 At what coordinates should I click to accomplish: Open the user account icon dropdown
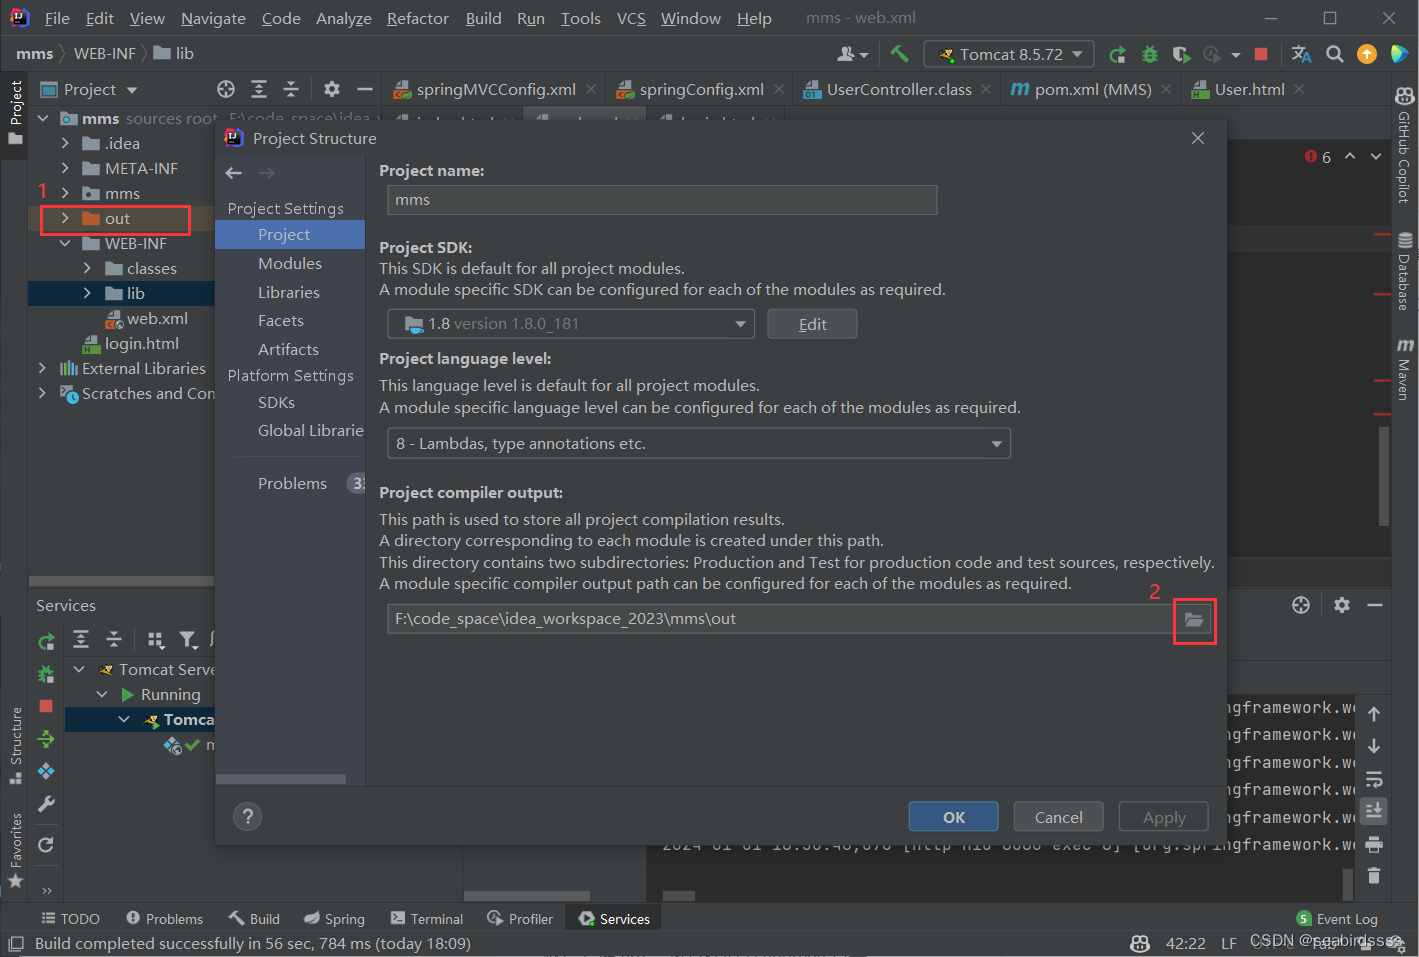point(852,54)
